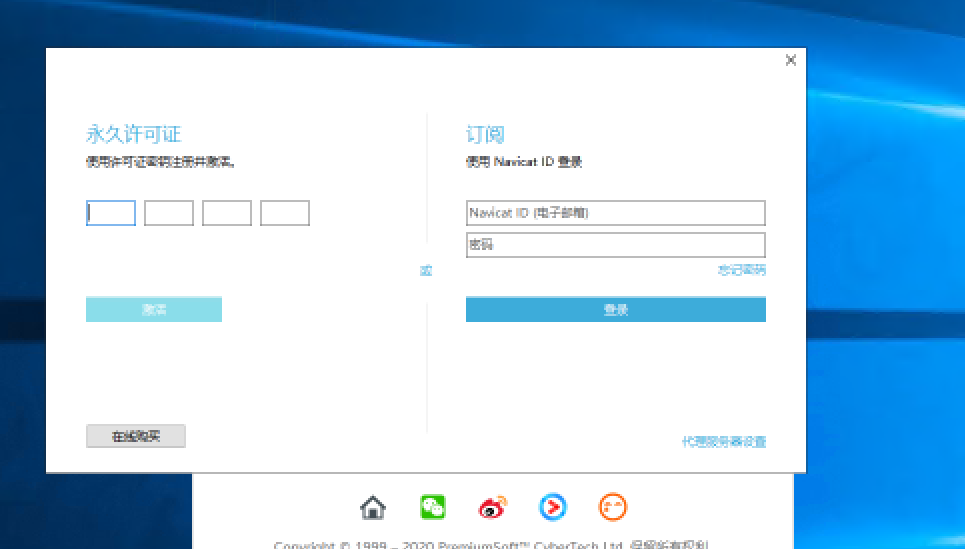Click the Navicat ID email field
The image size is (965, 549).
(615, 213)
